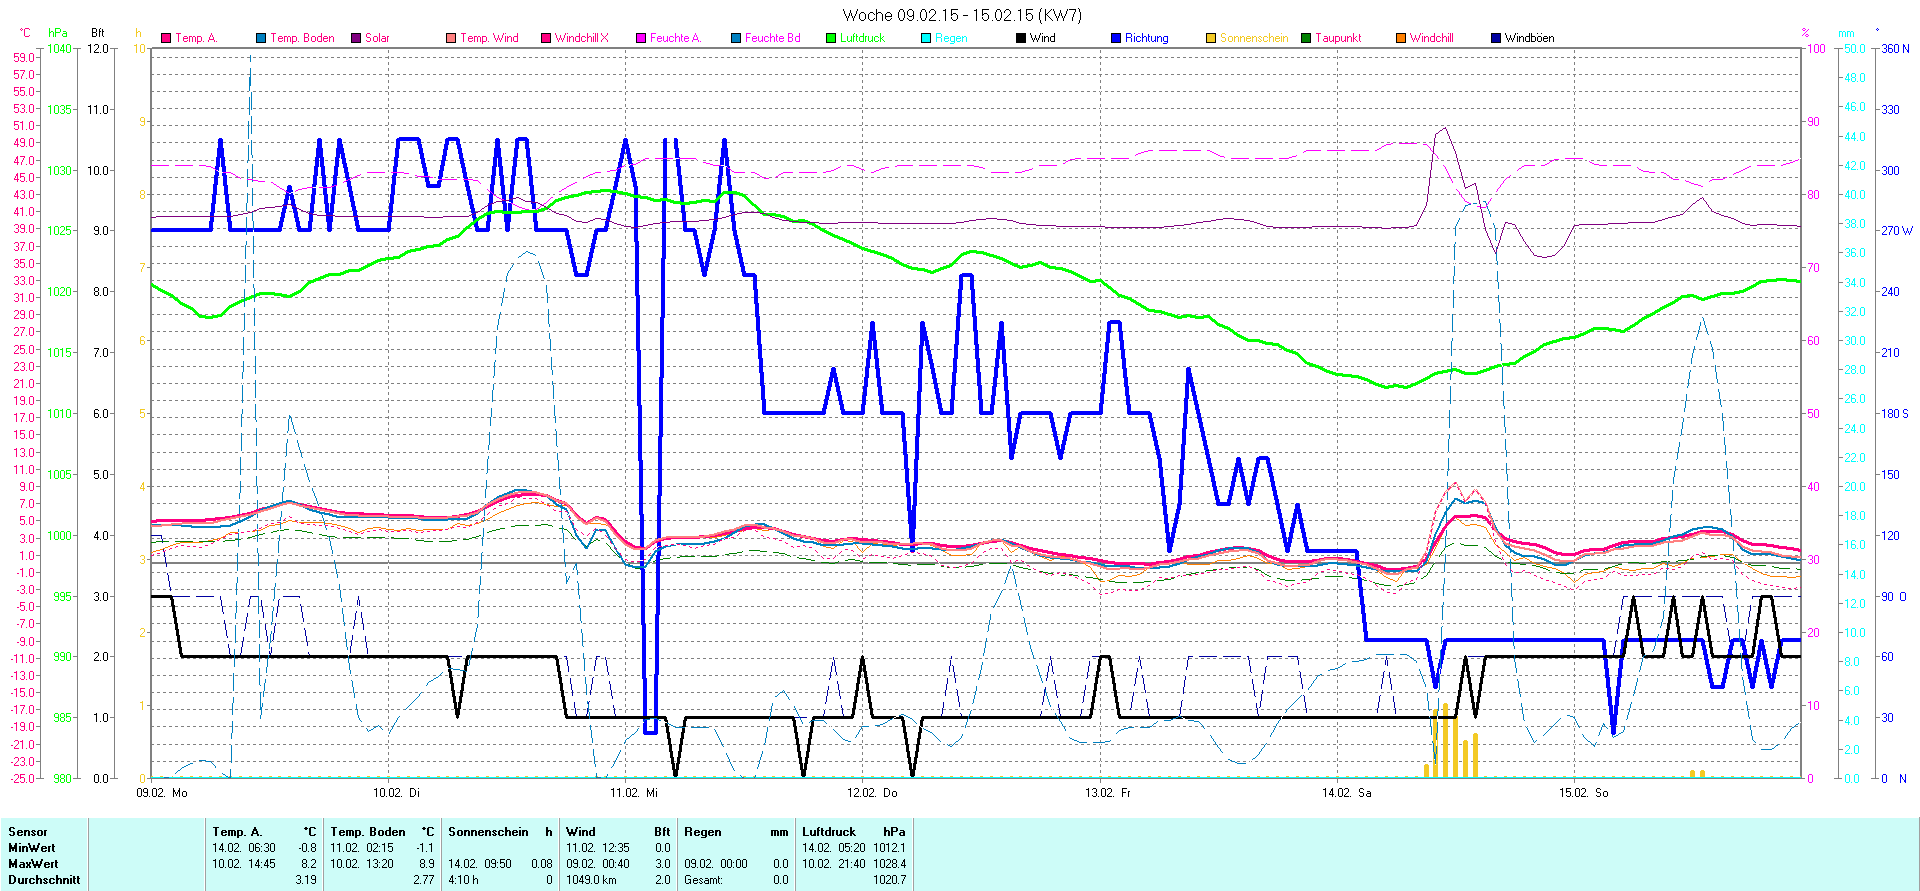Click the Luftdruck legend green square
The image size is (1920, 891).
click(831, 38)
